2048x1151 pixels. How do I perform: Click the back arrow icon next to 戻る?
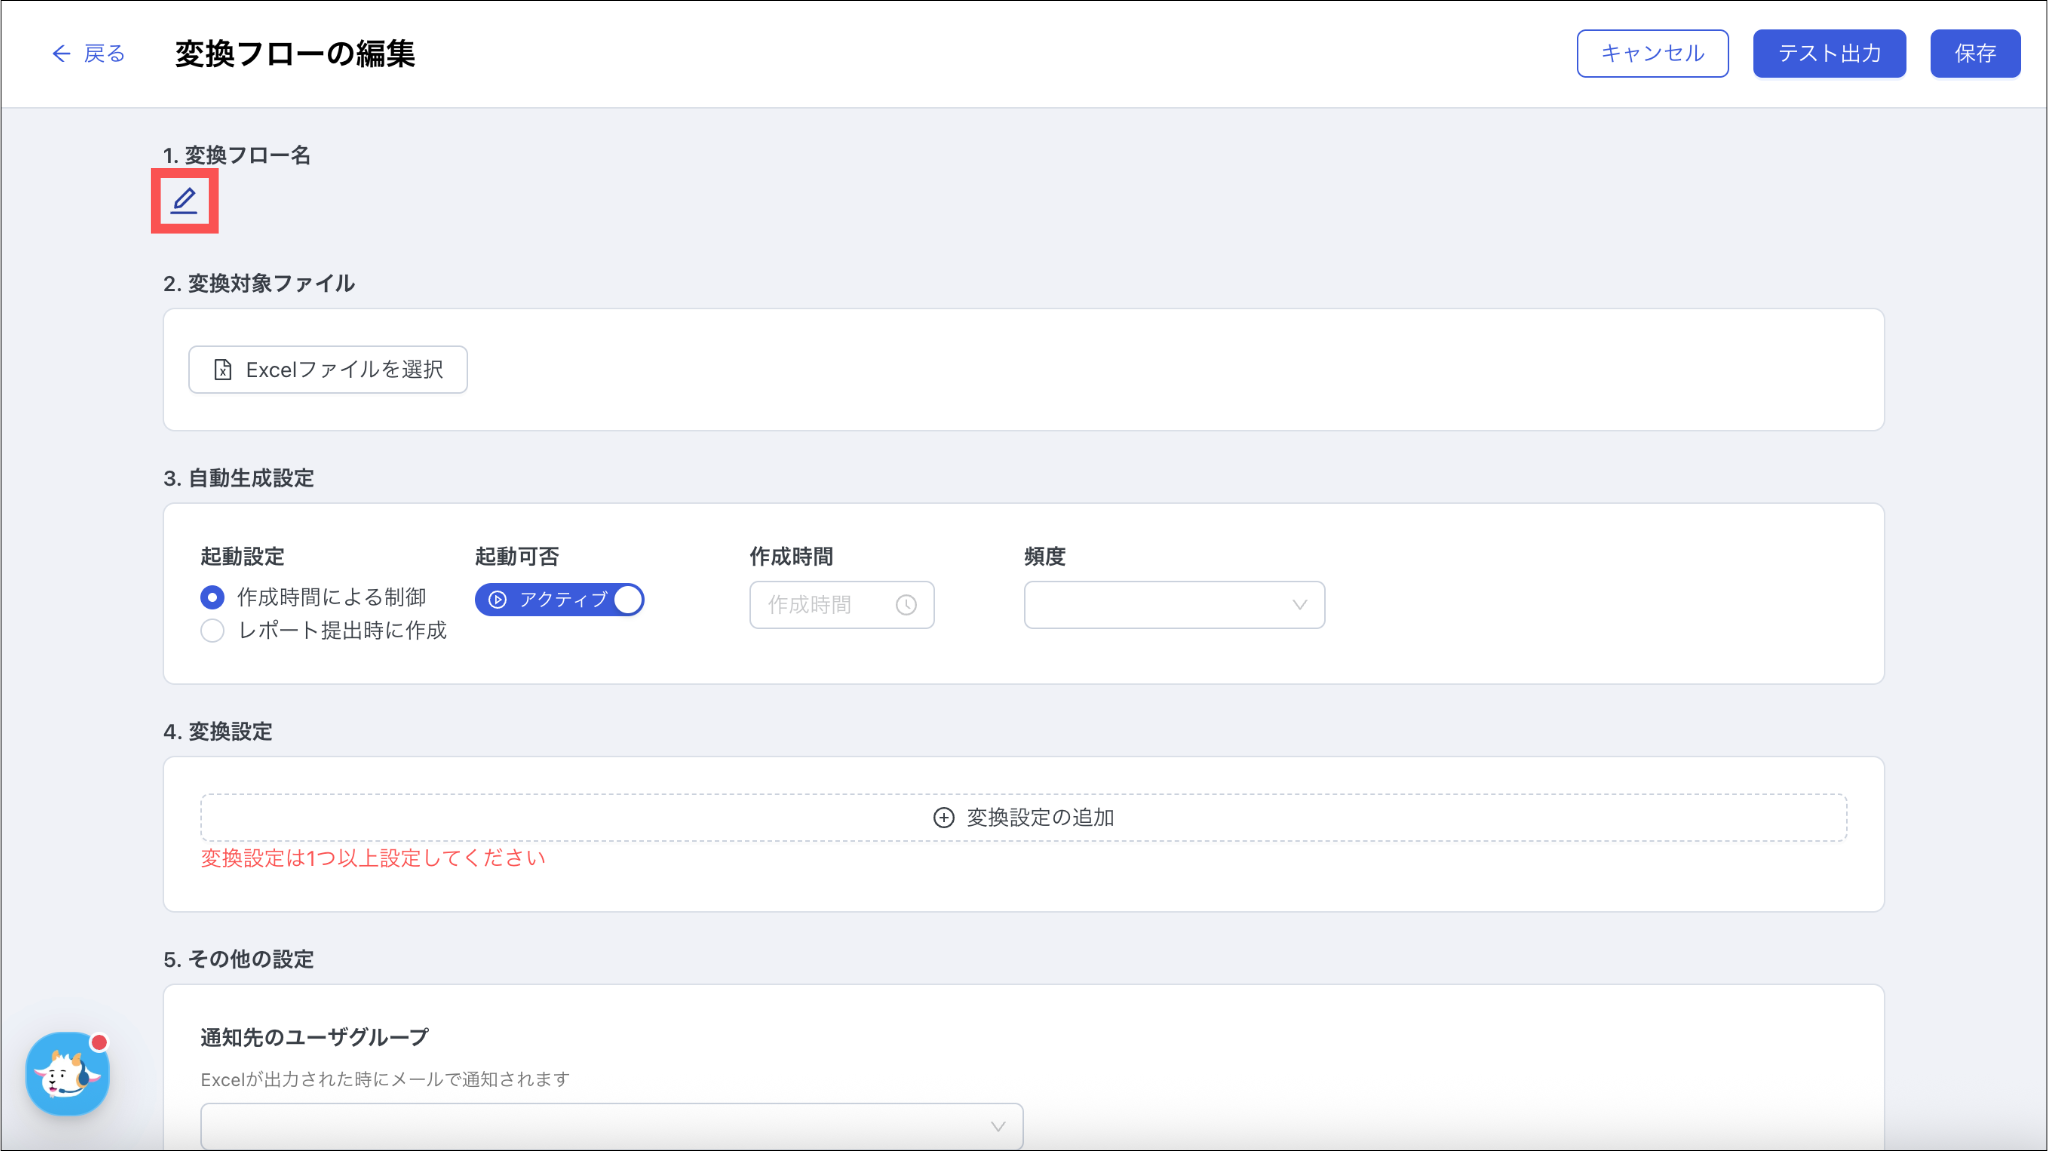[x=61, y=54]
